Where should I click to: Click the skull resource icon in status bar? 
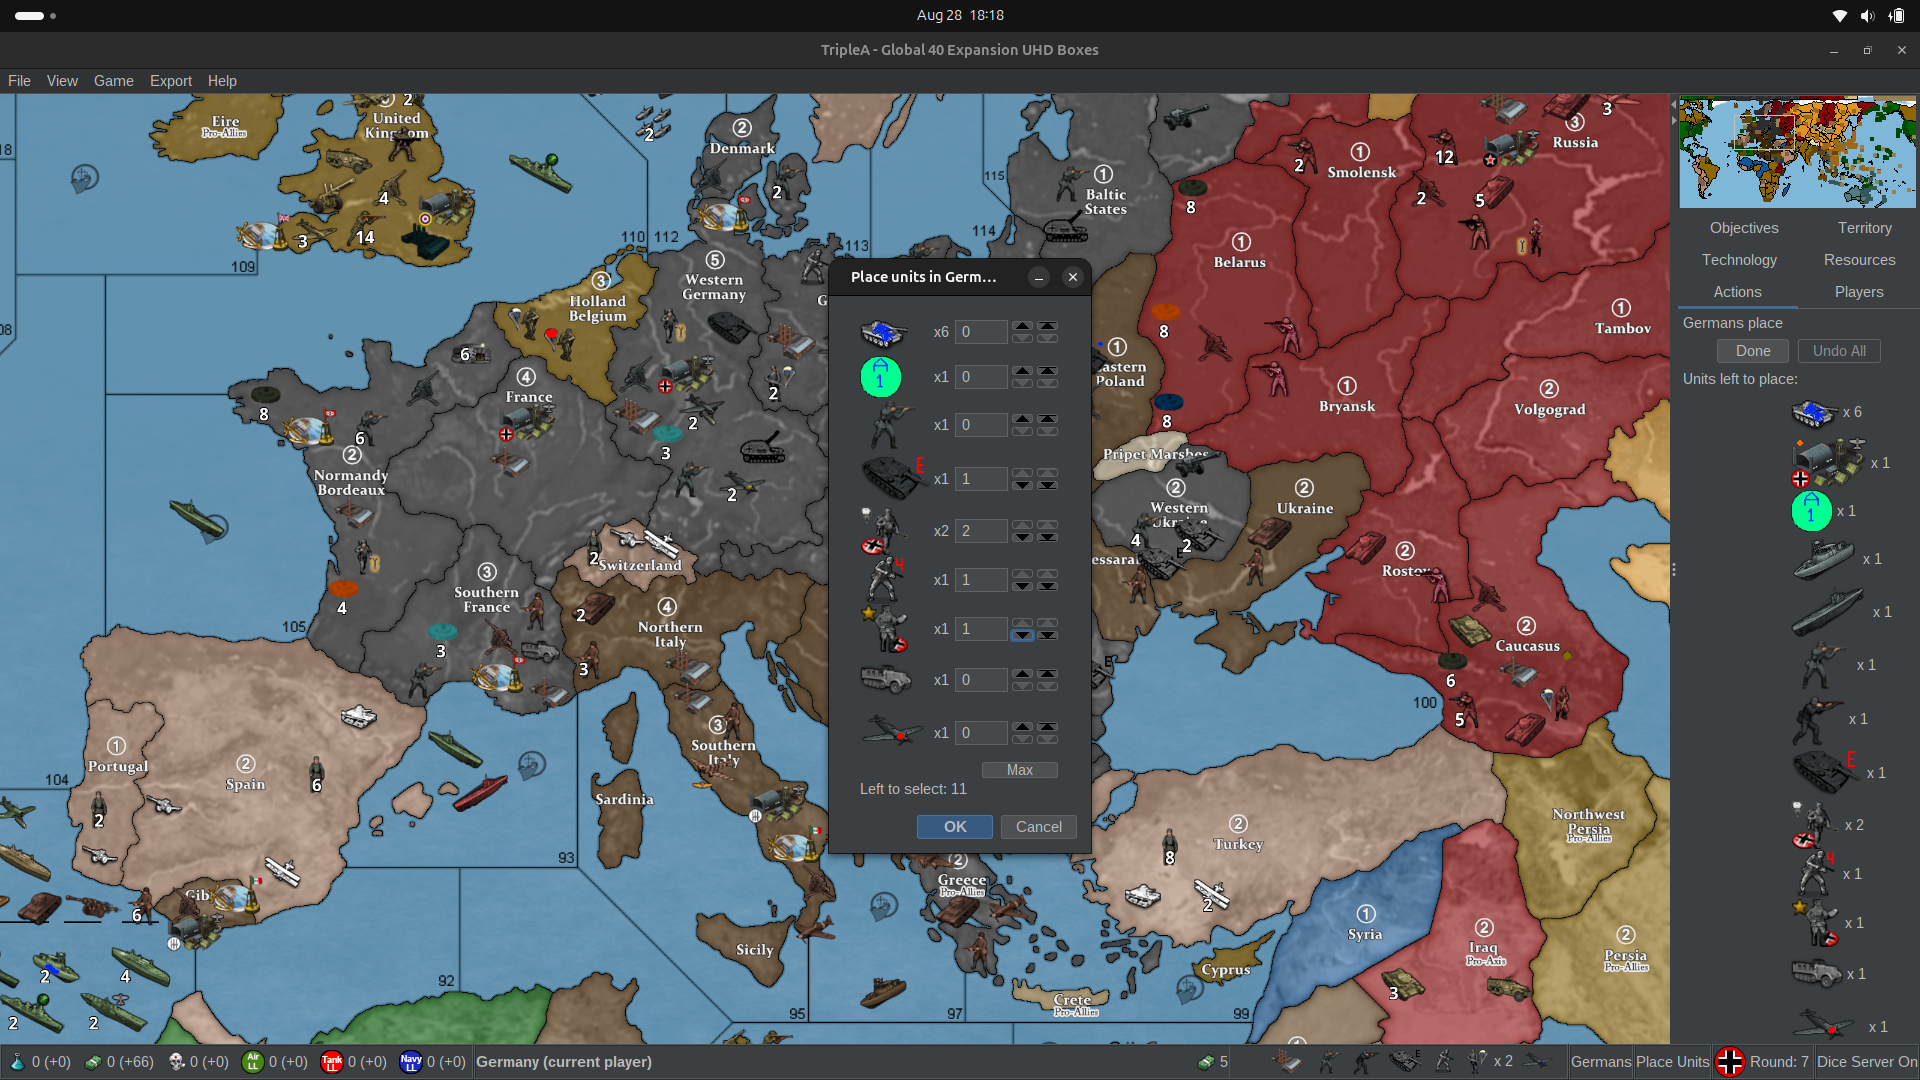tap(176, 1062)
